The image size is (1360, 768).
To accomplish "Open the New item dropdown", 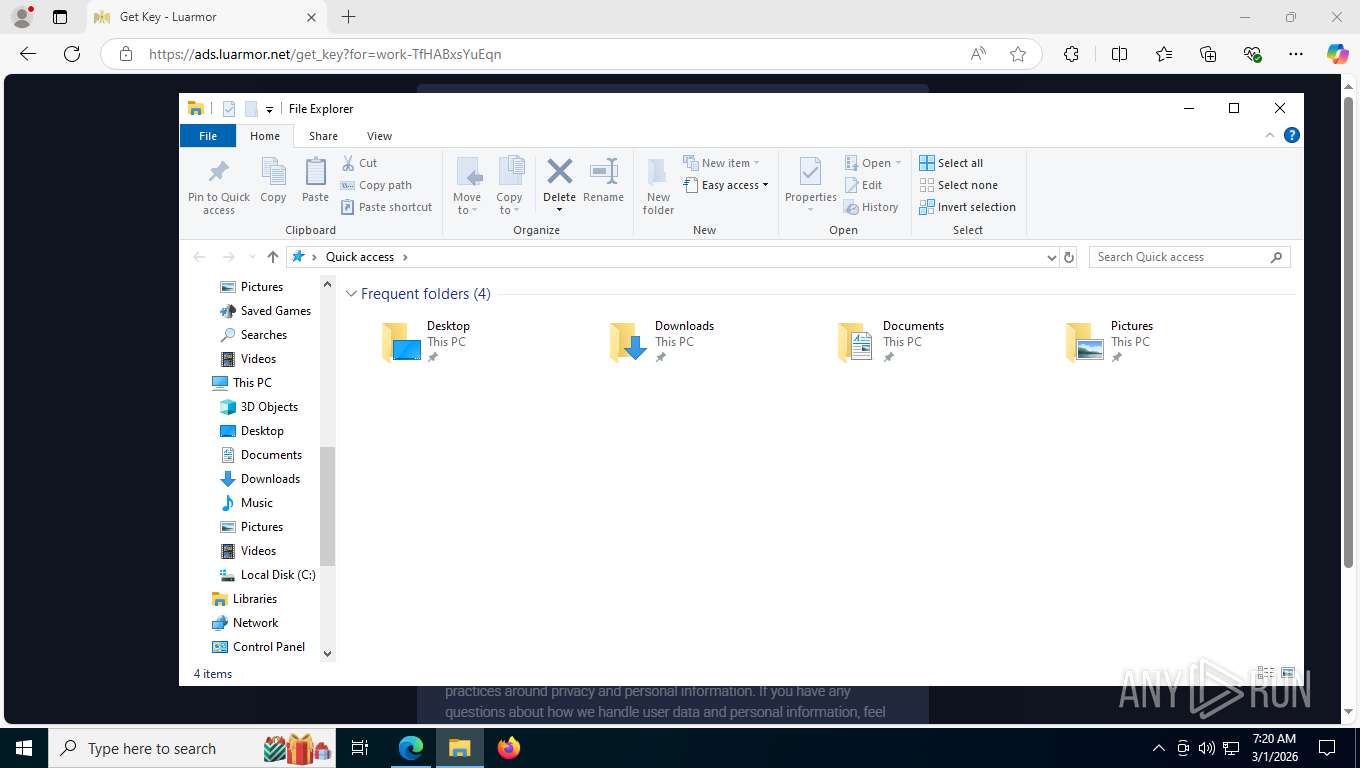I will 722,163.
